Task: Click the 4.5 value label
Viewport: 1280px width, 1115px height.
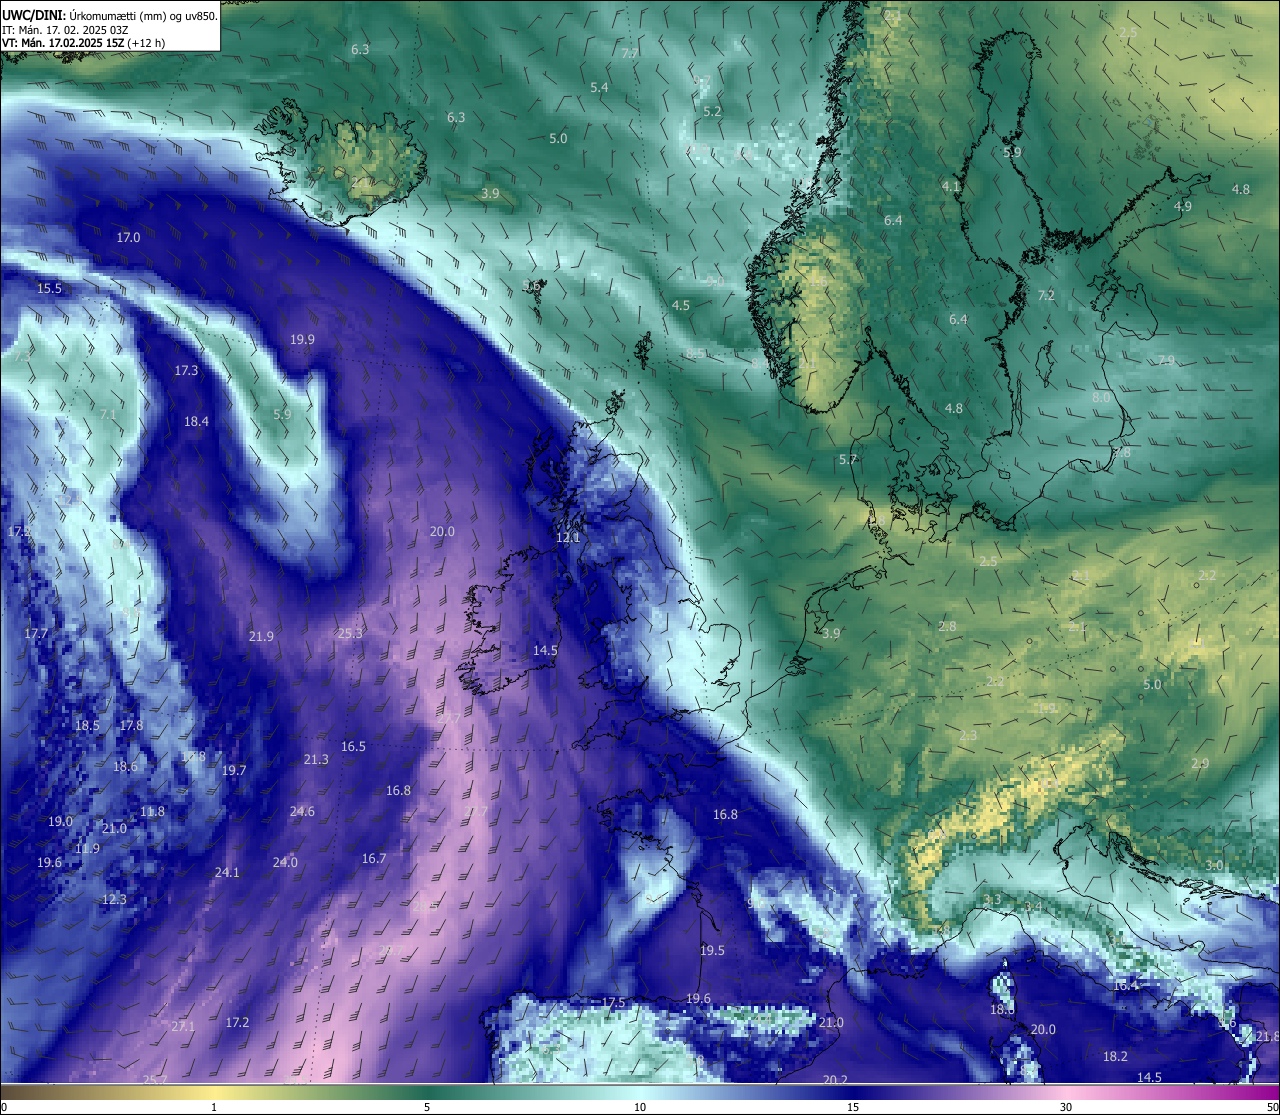Action: coord(681,305)
